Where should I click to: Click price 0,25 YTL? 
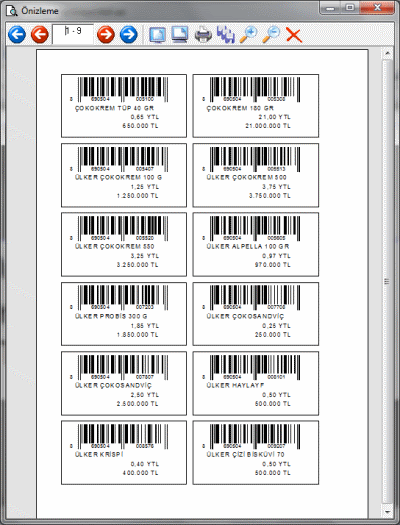[x=276, y=325]
